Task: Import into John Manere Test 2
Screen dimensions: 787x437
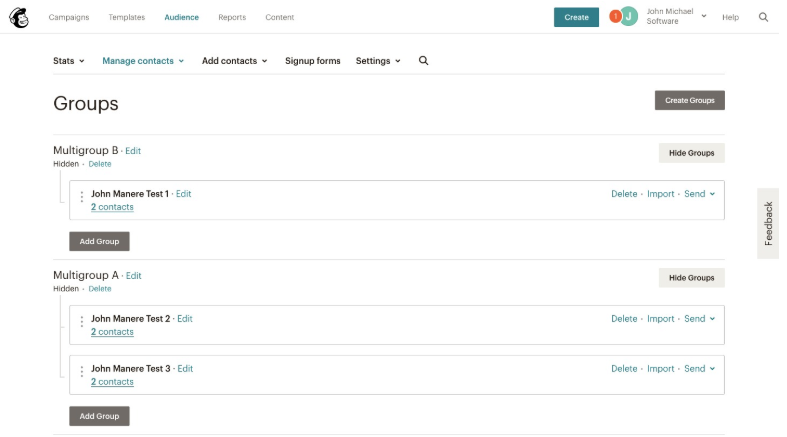Action: coord(661,319)
